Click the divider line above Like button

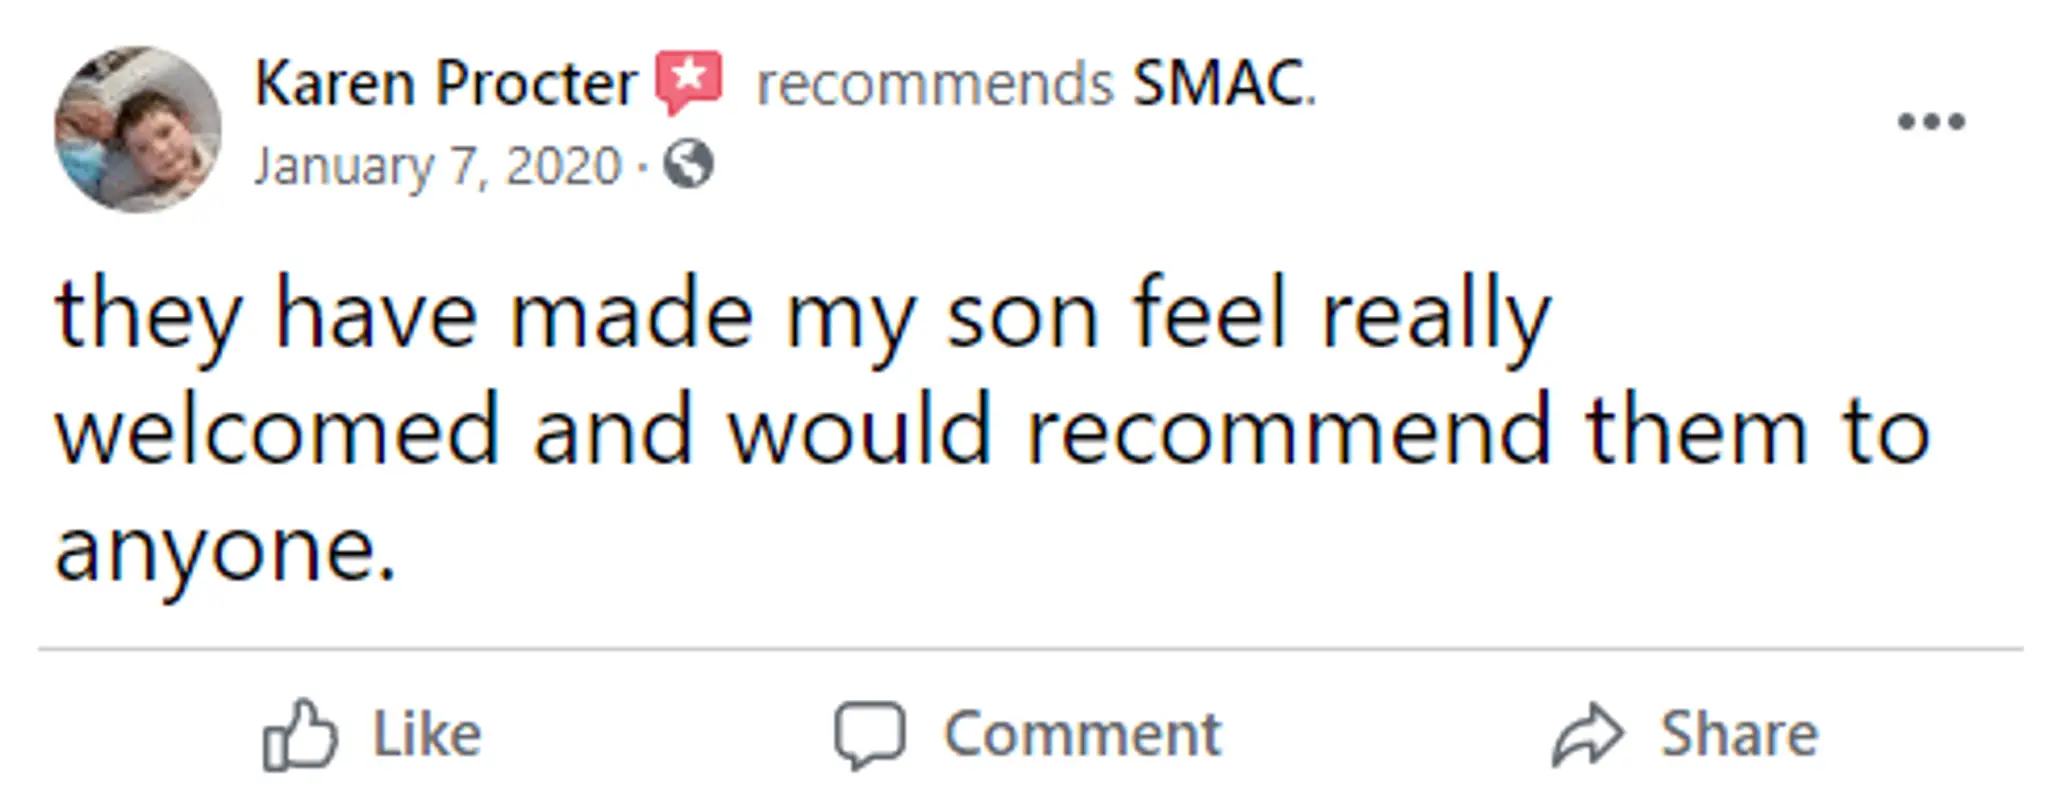pos(1030,649)
